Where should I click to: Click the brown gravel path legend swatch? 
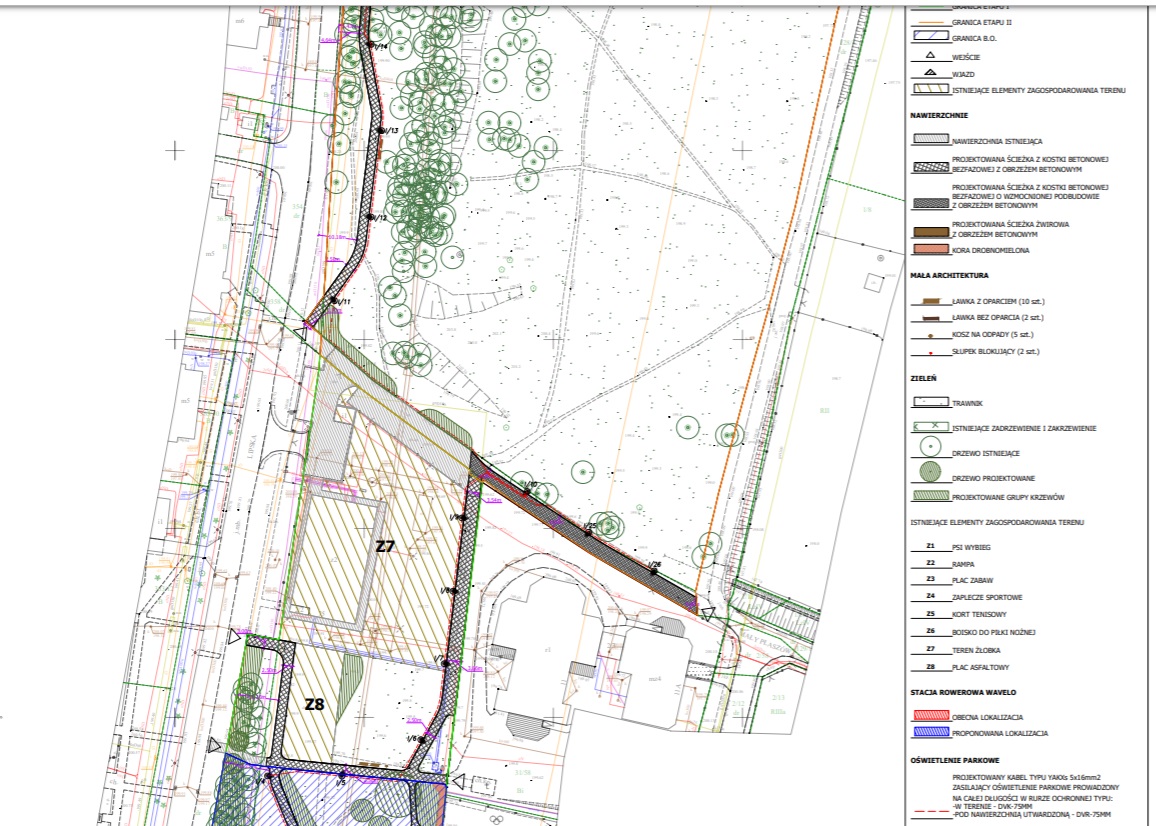930,232
